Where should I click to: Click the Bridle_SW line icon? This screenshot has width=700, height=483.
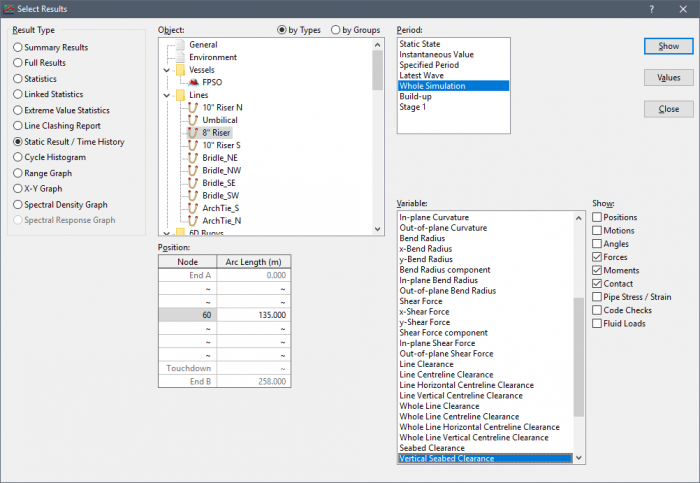click(193, 196)
